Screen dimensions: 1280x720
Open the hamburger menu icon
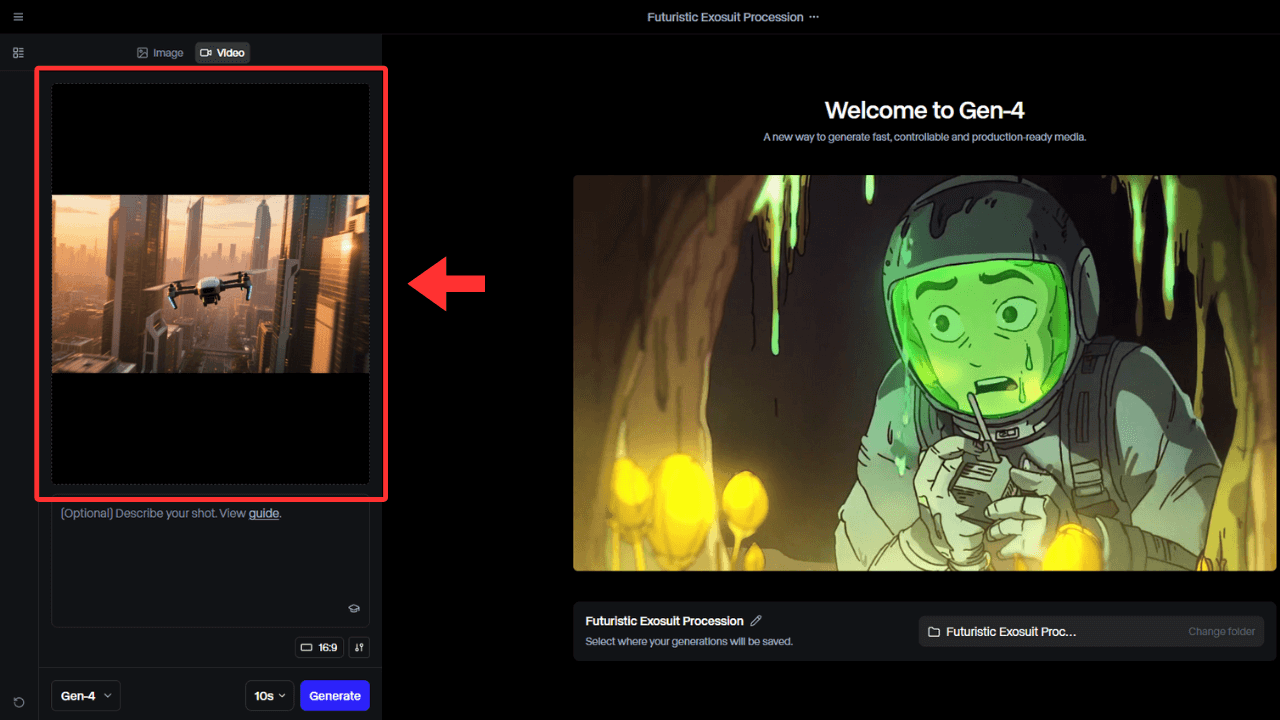tap(18, 17)
